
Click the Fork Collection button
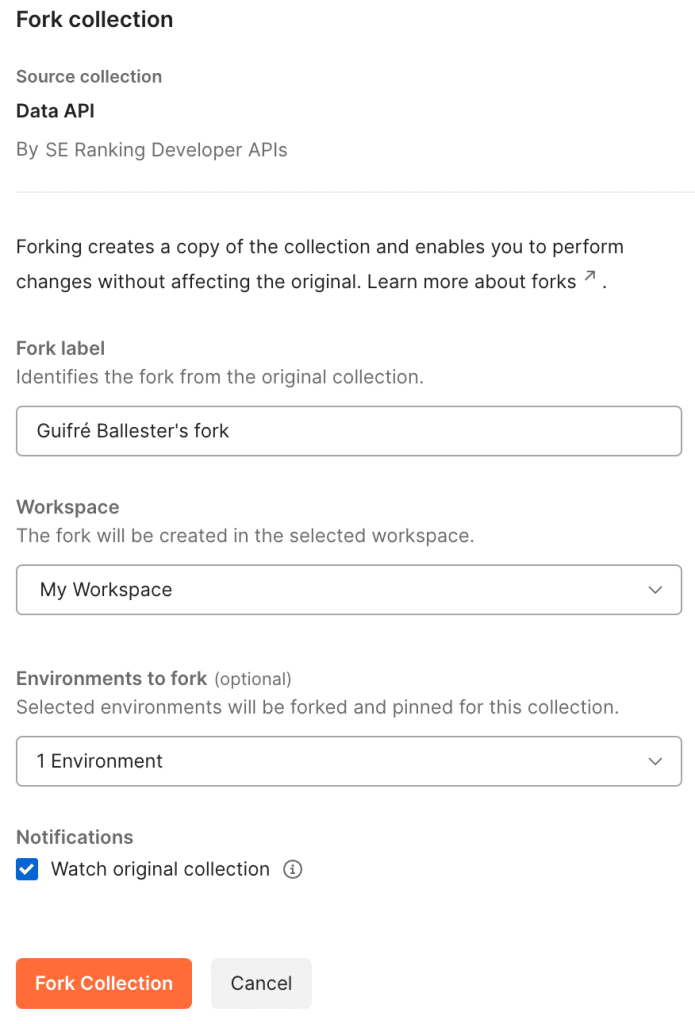coord(104,983)
